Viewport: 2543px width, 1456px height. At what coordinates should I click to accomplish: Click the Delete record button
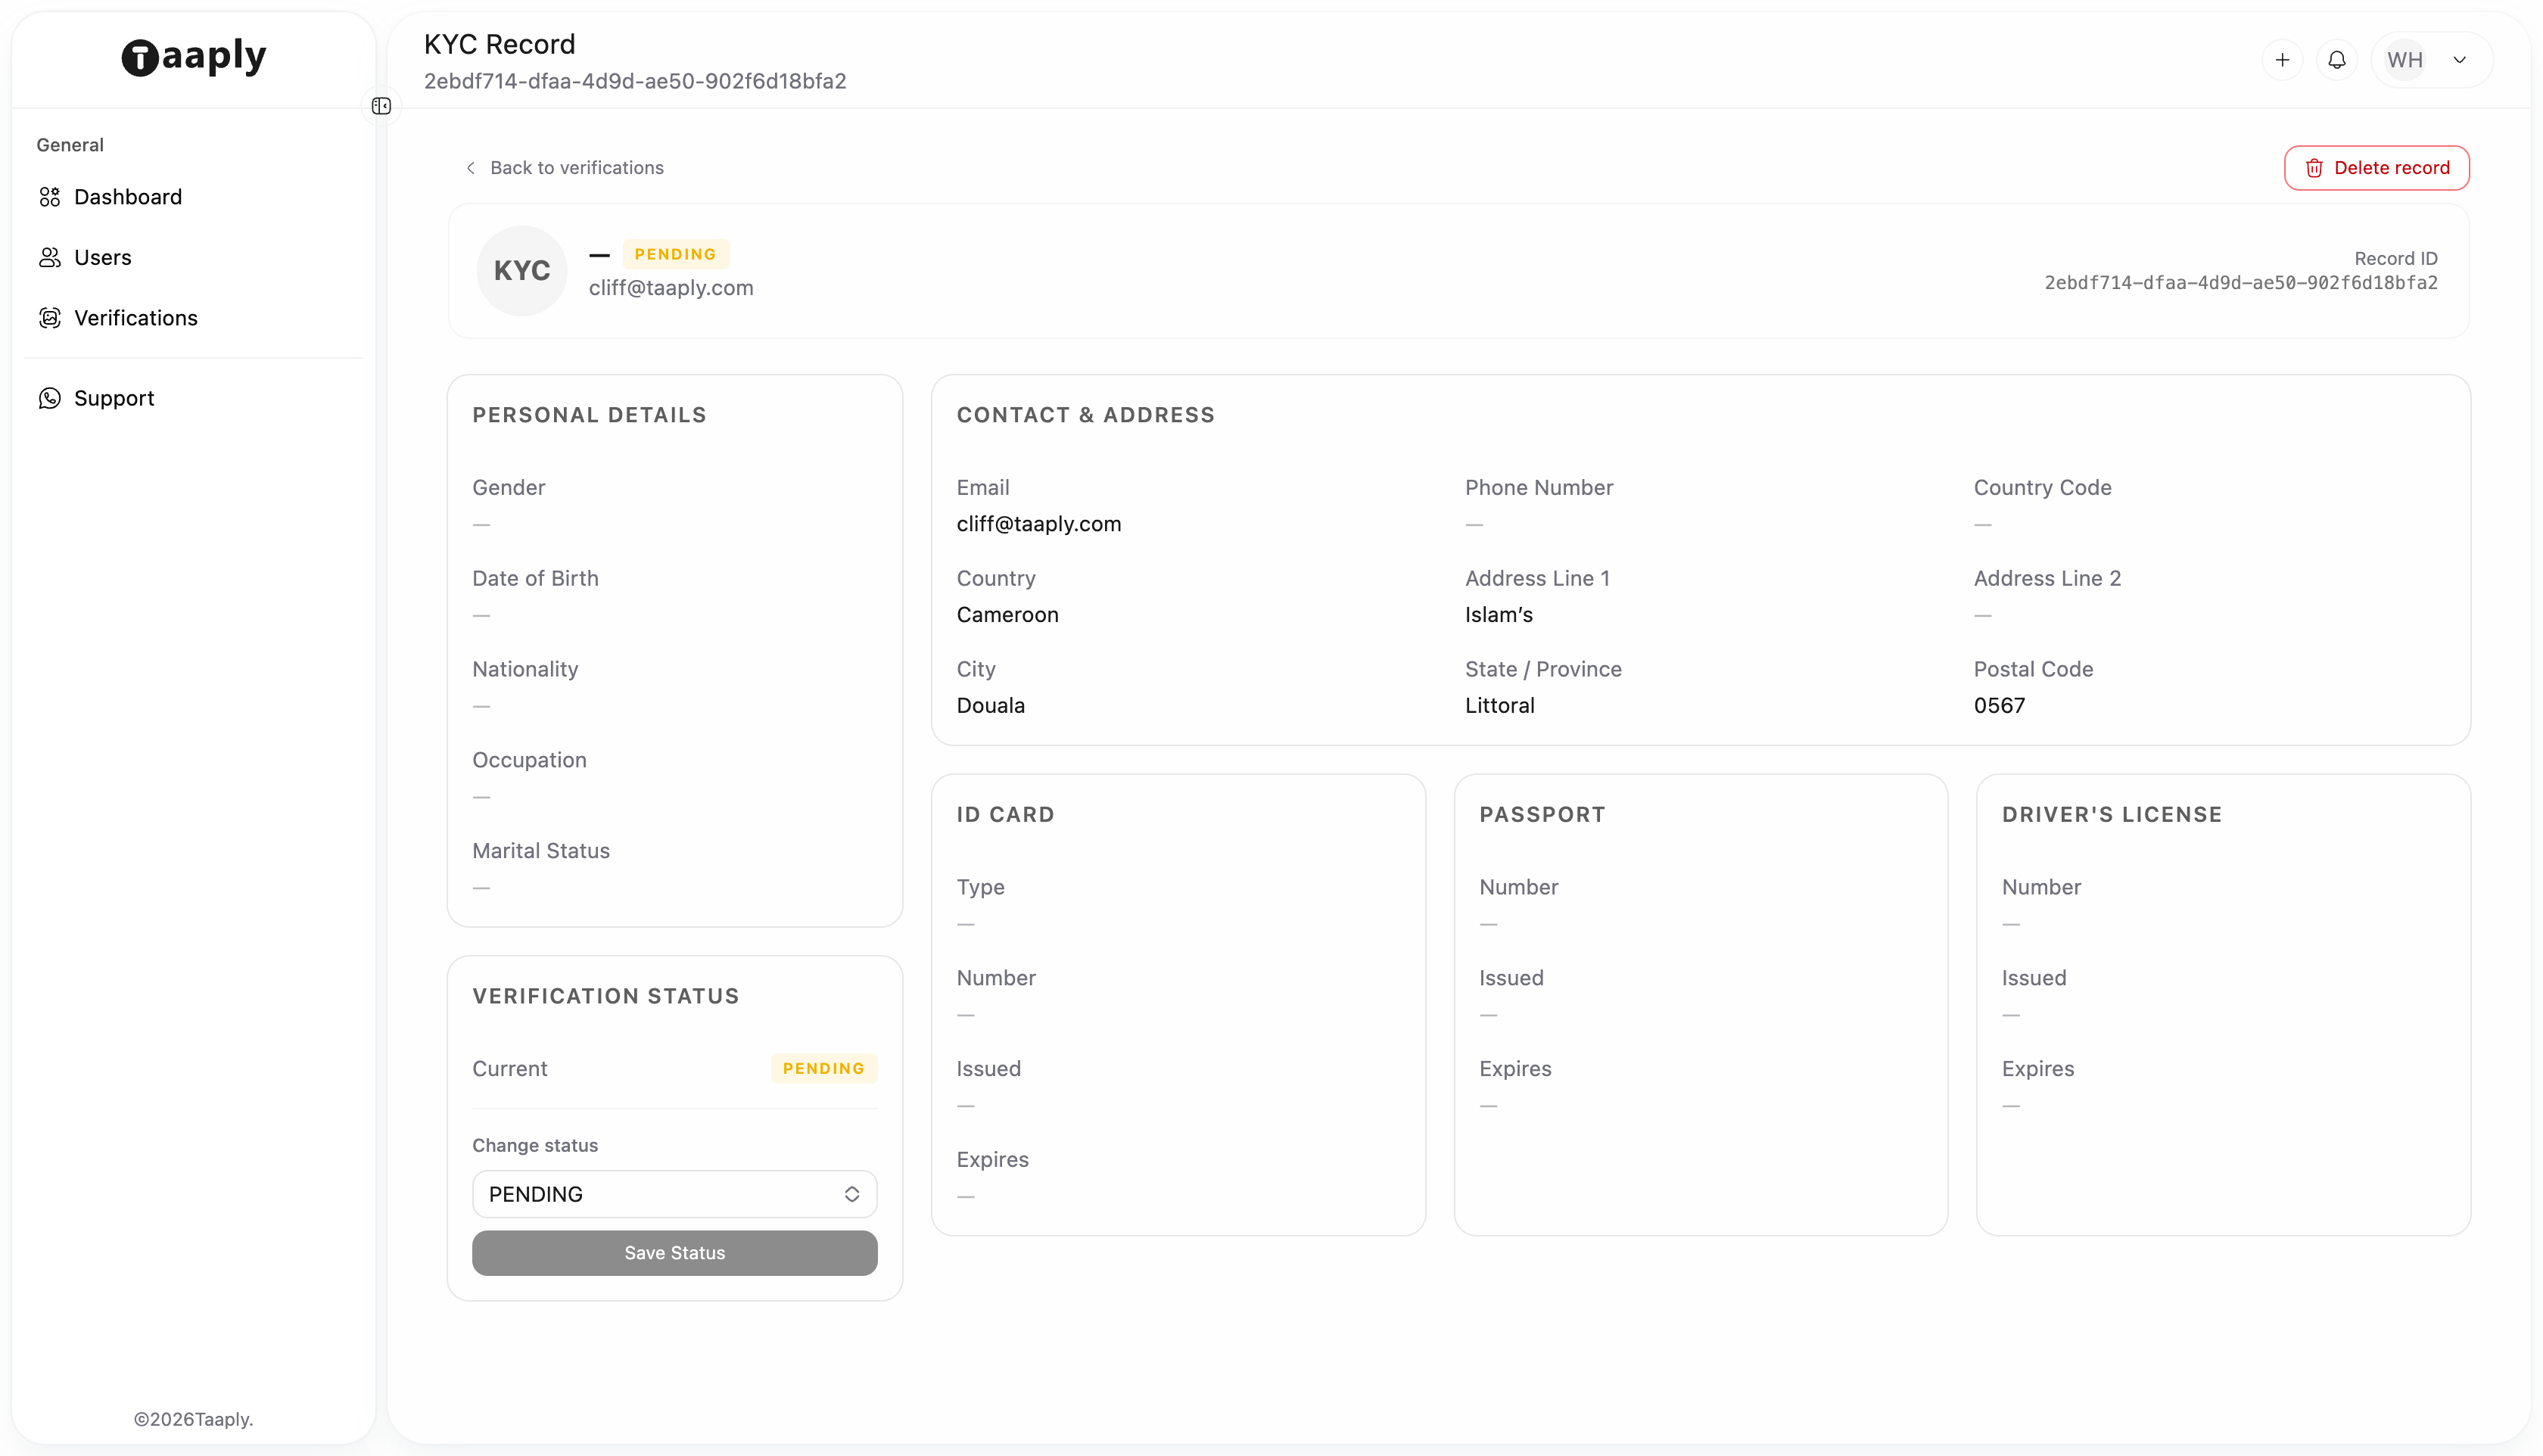pyautogui.click(x=2377, y=167)
